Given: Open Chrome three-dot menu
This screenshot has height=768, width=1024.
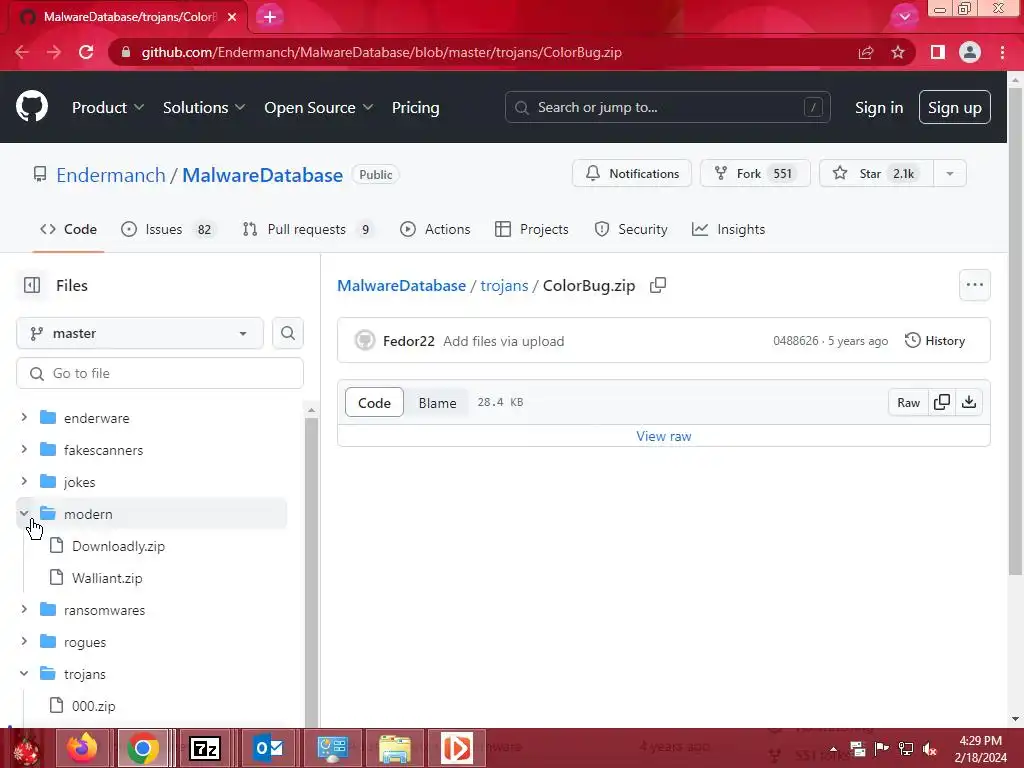Looking at the screenshot, I should click(1002, 52).
